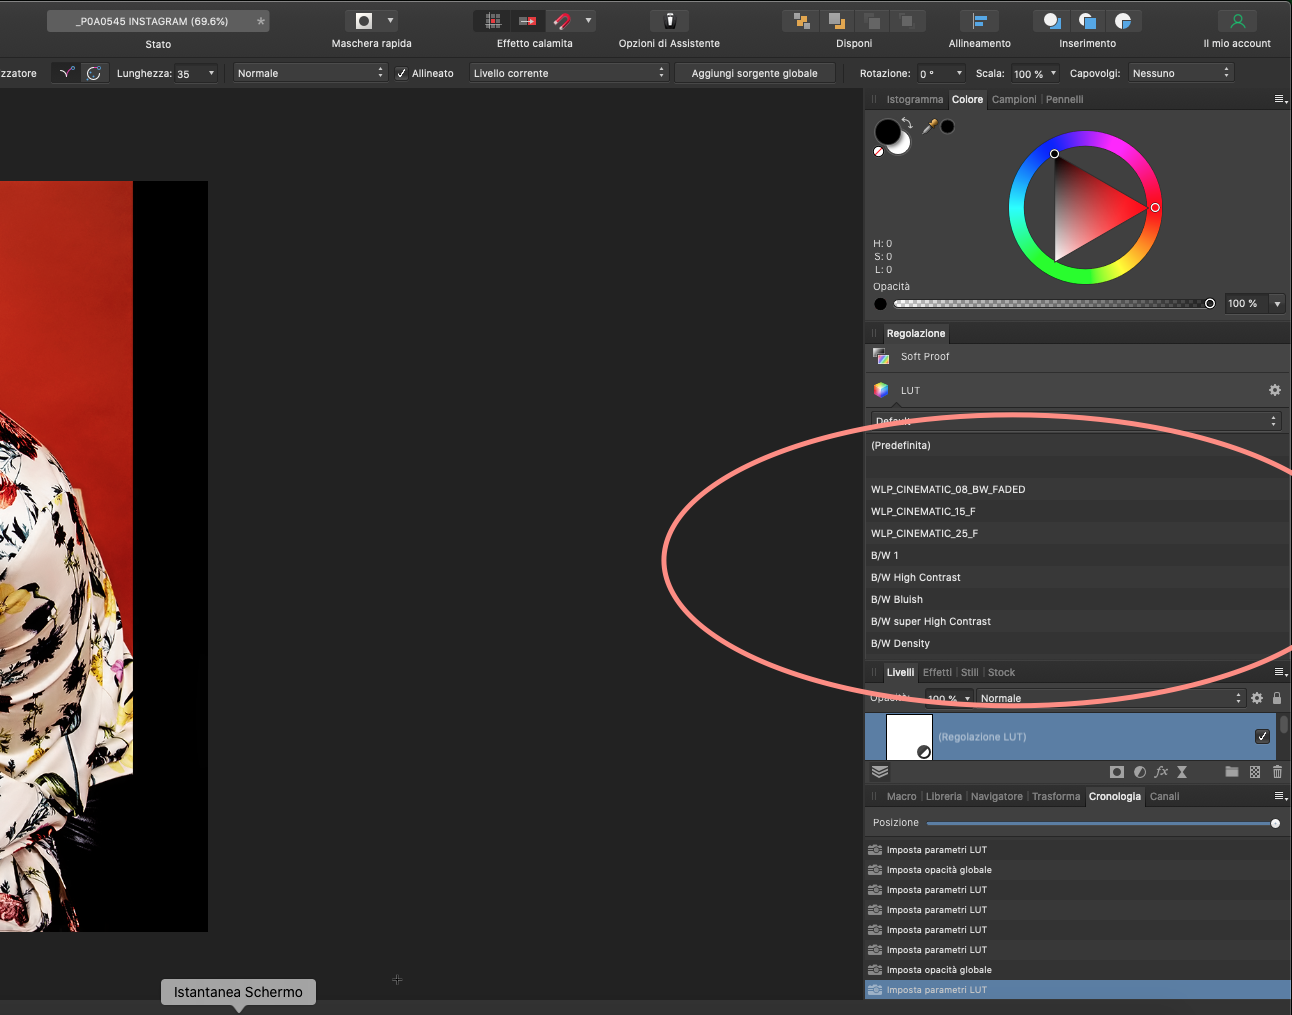Toggle force pixel alignment icon
This screenshot has height=1015, width=1292.
pos(528,21)
